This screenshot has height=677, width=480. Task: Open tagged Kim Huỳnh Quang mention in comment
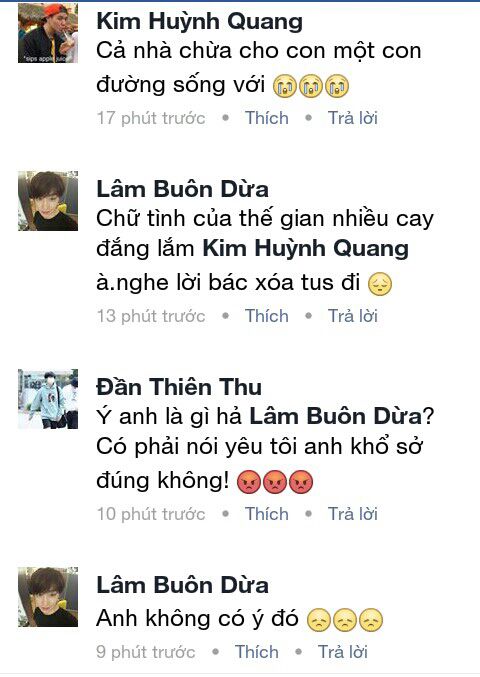coord(306,249)
